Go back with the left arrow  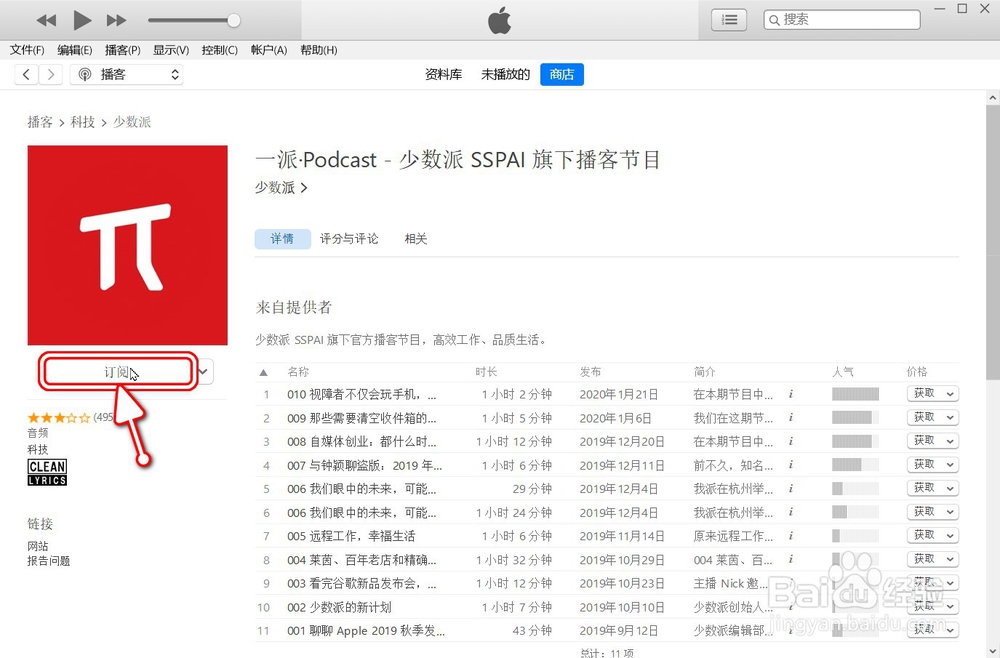[26, 75]
